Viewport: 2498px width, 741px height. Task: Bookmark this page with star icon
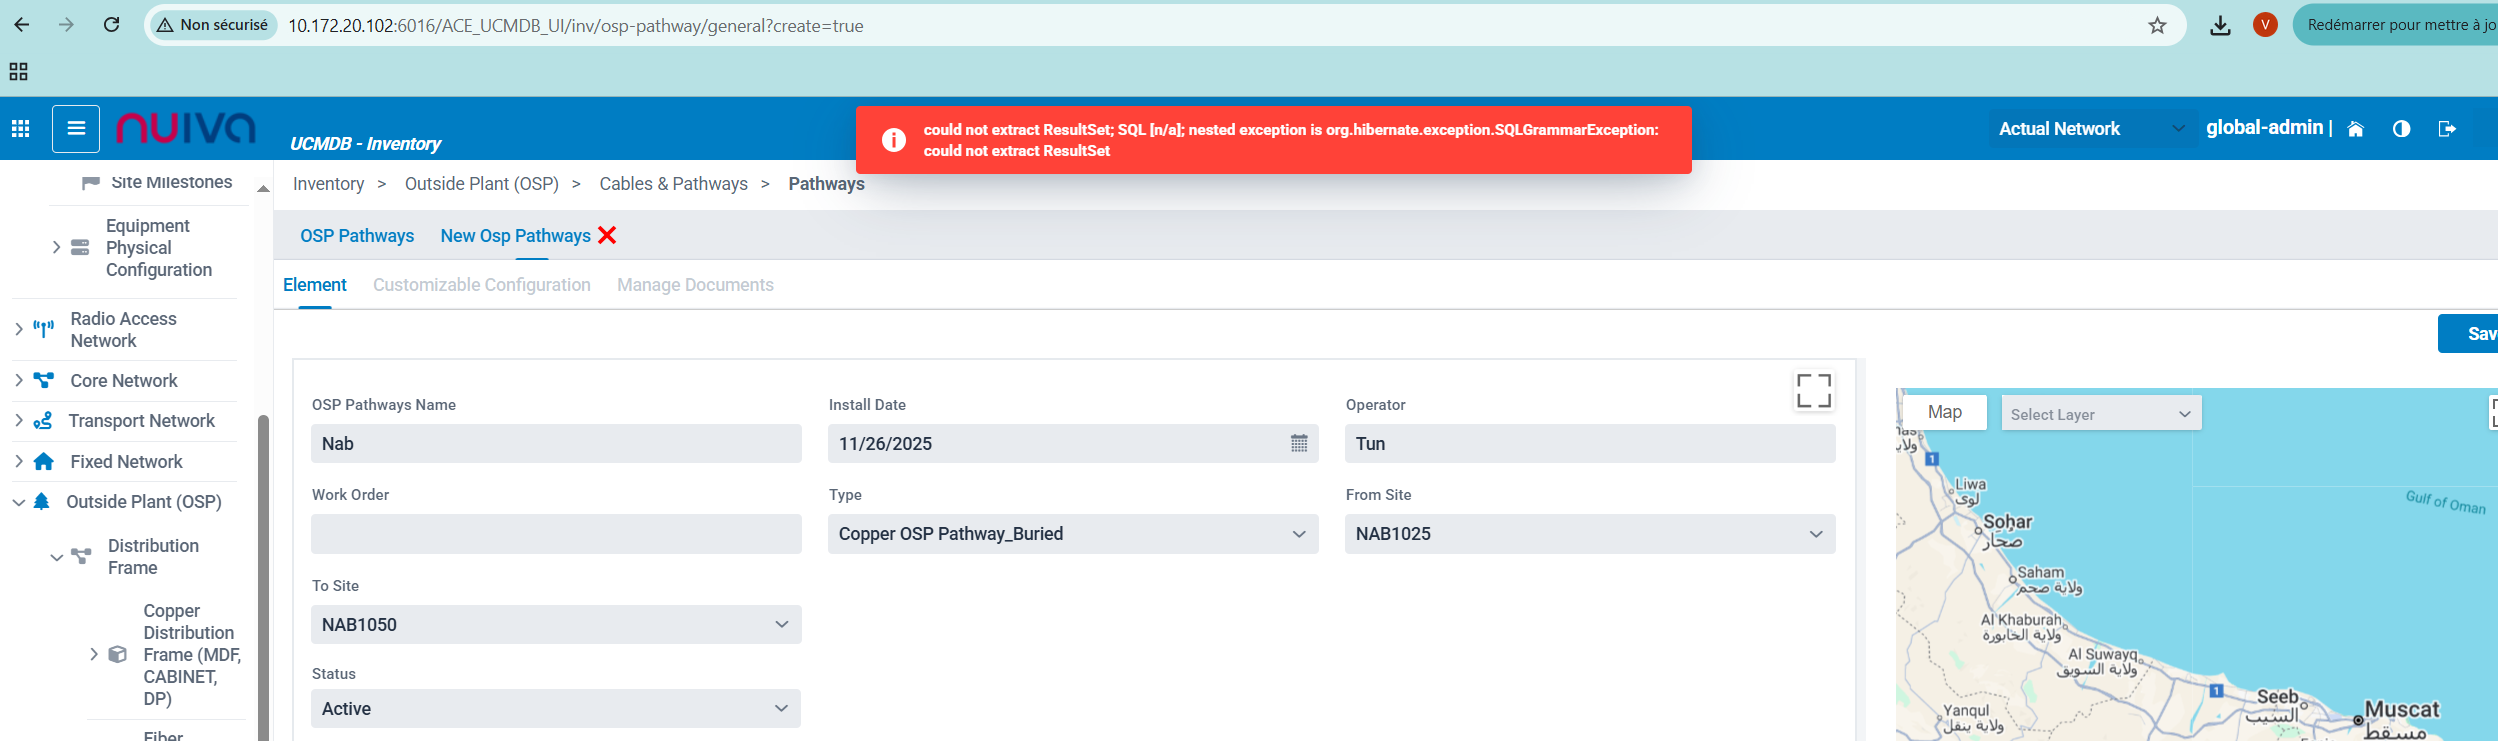pyautogui.click(x=2157, y=25)
